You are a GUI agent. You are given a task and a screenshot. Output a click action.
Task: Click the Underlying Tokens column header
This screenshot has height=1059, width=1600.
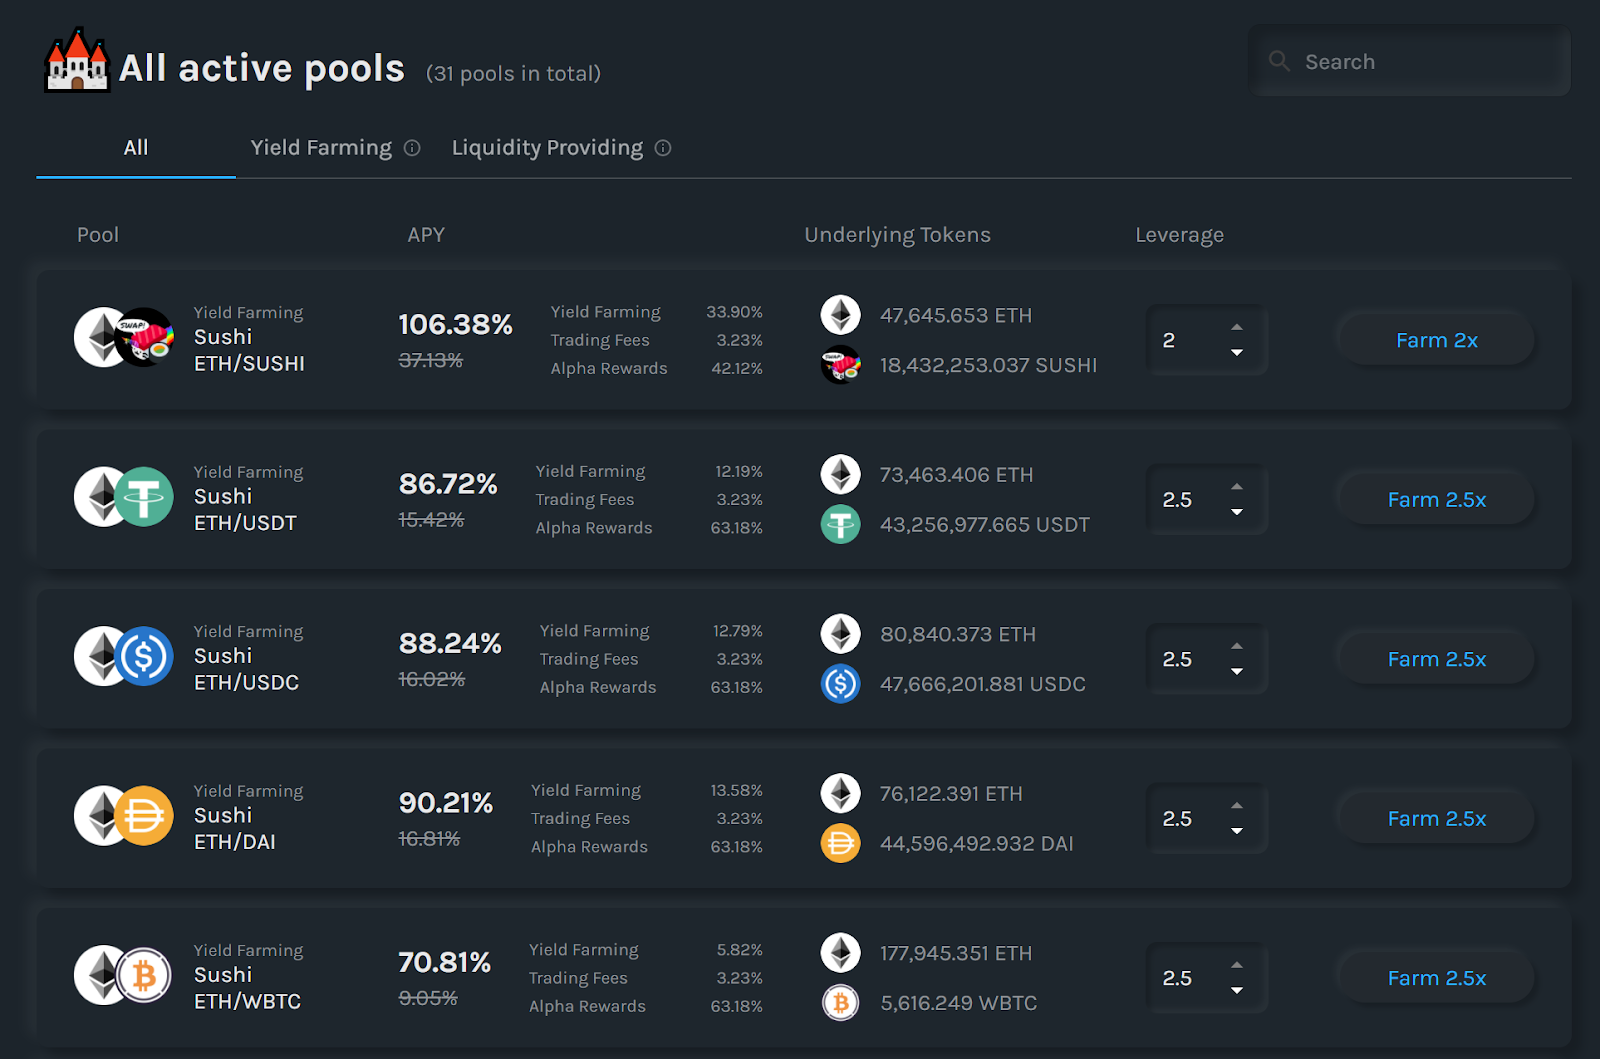click(x=897, y=235)
